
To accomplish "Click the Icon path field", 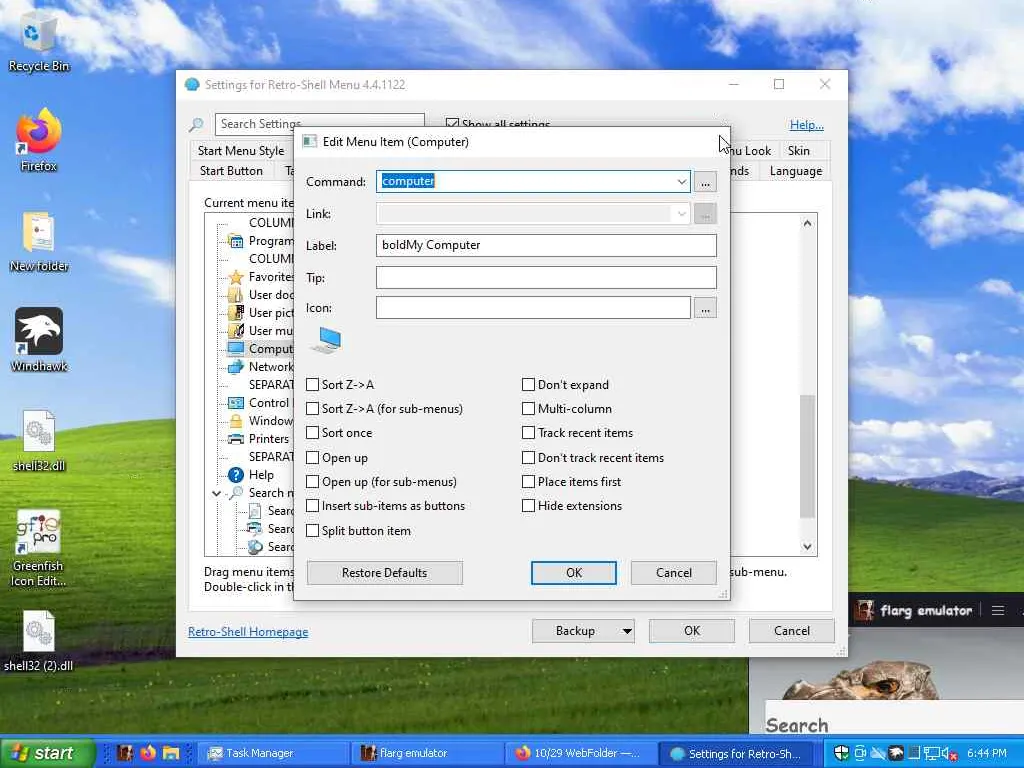I will coord(533,308).
